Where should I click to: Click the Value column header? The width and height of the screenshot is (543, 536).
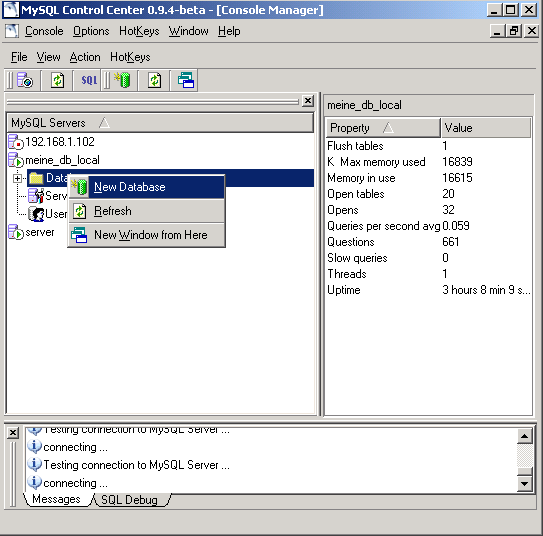[486, 128]
